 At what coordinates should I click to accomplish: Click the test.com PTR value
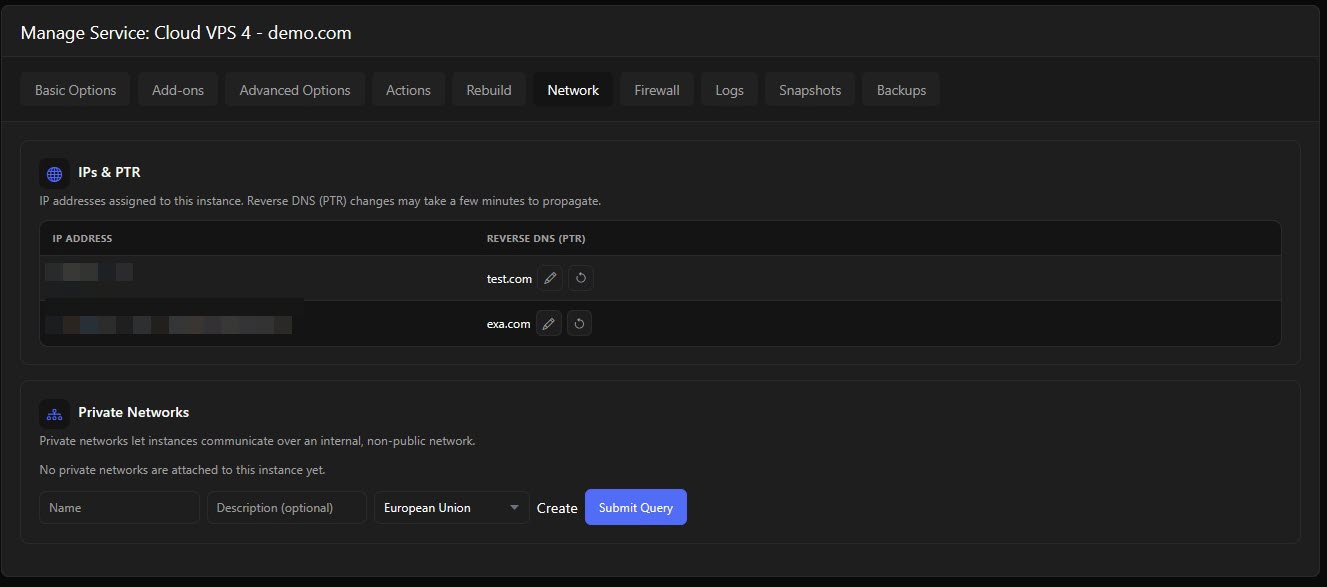pos(509,279)
